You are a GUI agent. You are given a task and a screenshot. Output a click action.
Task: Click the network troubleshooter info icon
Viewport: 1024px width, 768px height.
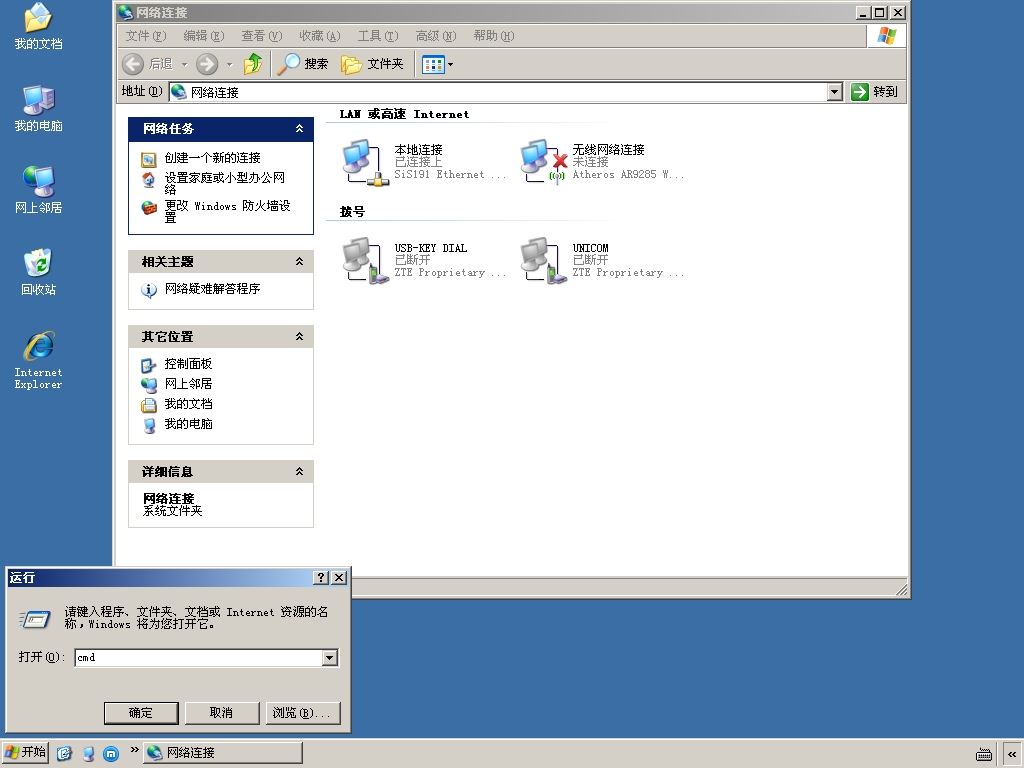tap(149, 290)
